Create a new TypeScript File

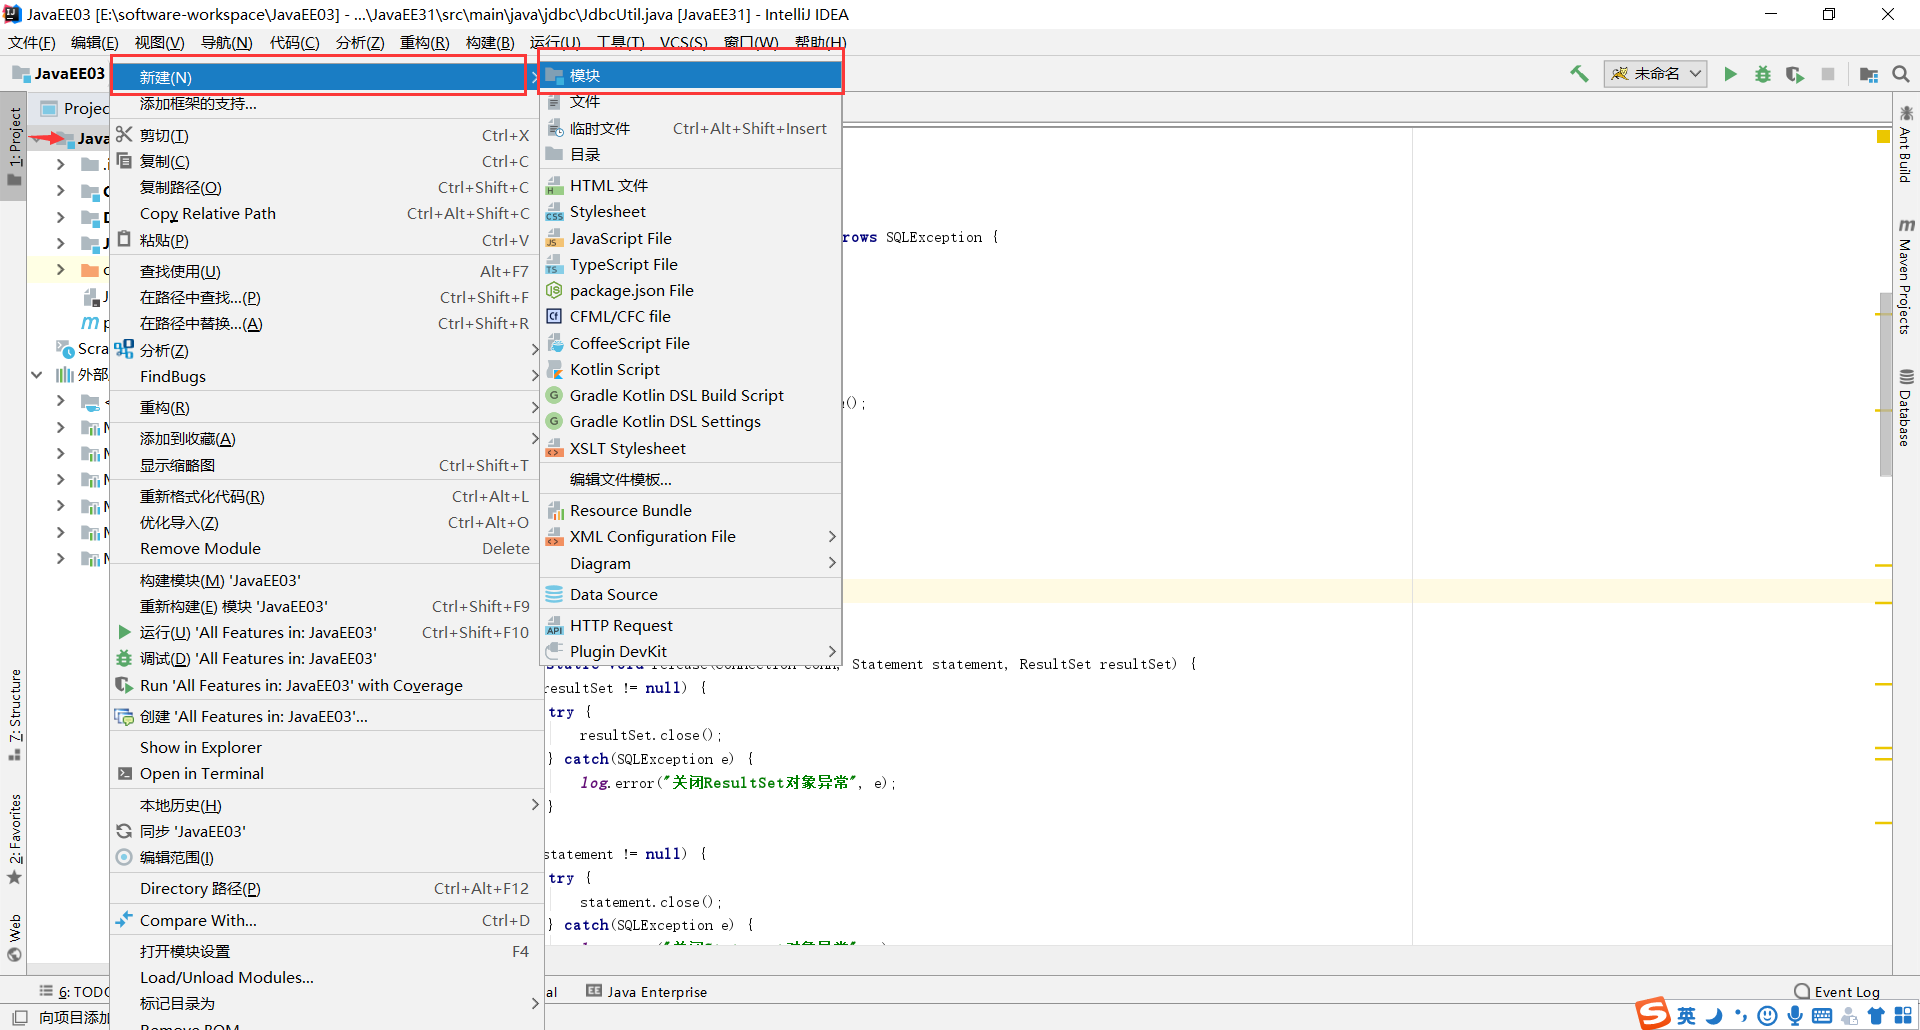[x=691, y=264]
